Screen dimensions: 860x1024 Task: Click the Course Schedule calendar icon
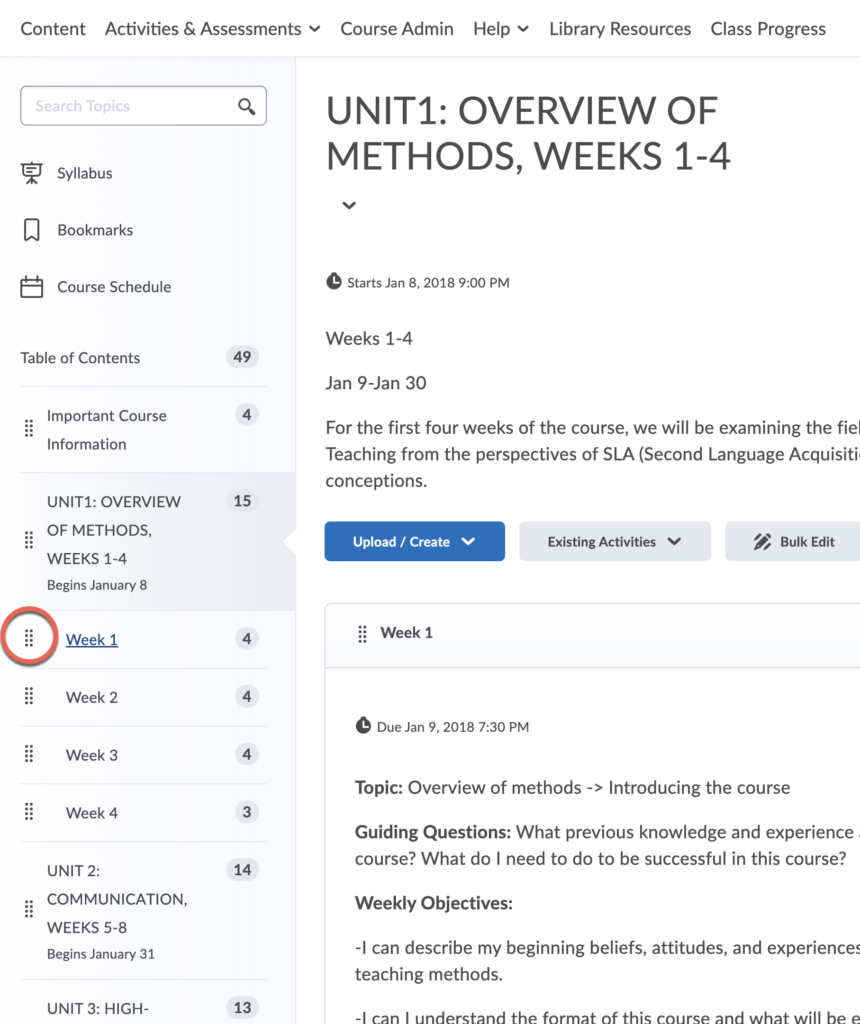32,287
